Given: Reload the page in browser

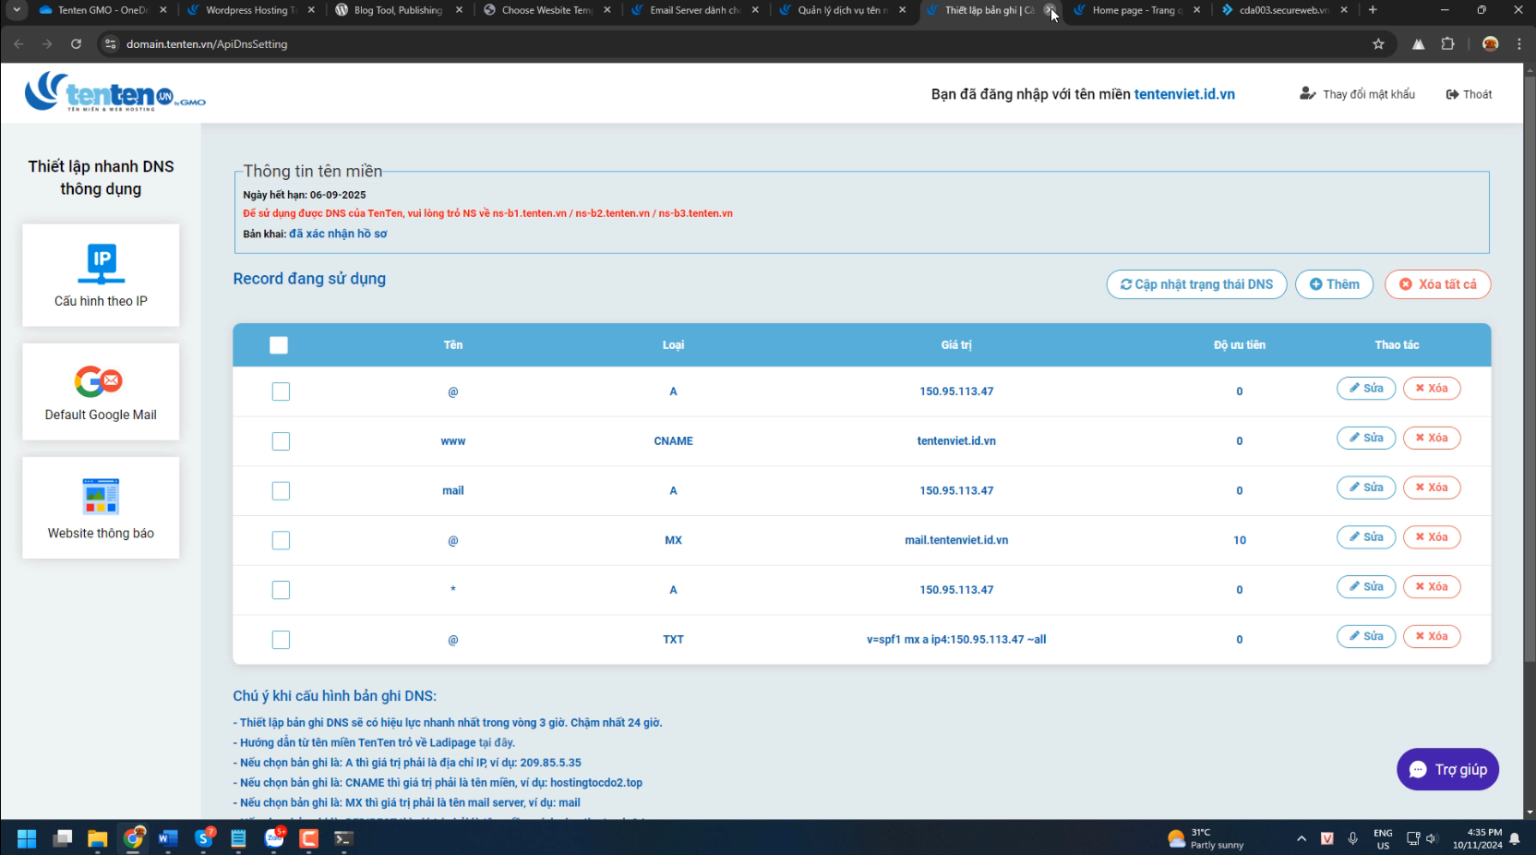Looking at the screenshot, I should point(76,44).
